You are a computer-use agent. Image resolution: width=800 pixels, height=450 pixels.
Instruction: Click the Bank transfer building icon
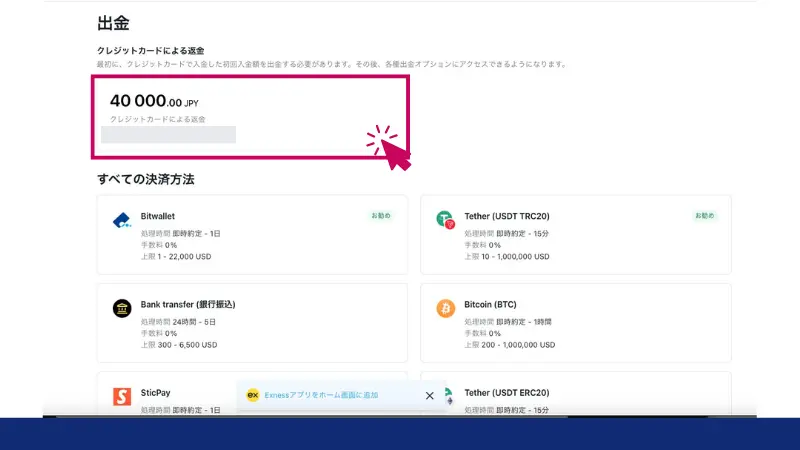pyautogui.click(x=122, y=308)
